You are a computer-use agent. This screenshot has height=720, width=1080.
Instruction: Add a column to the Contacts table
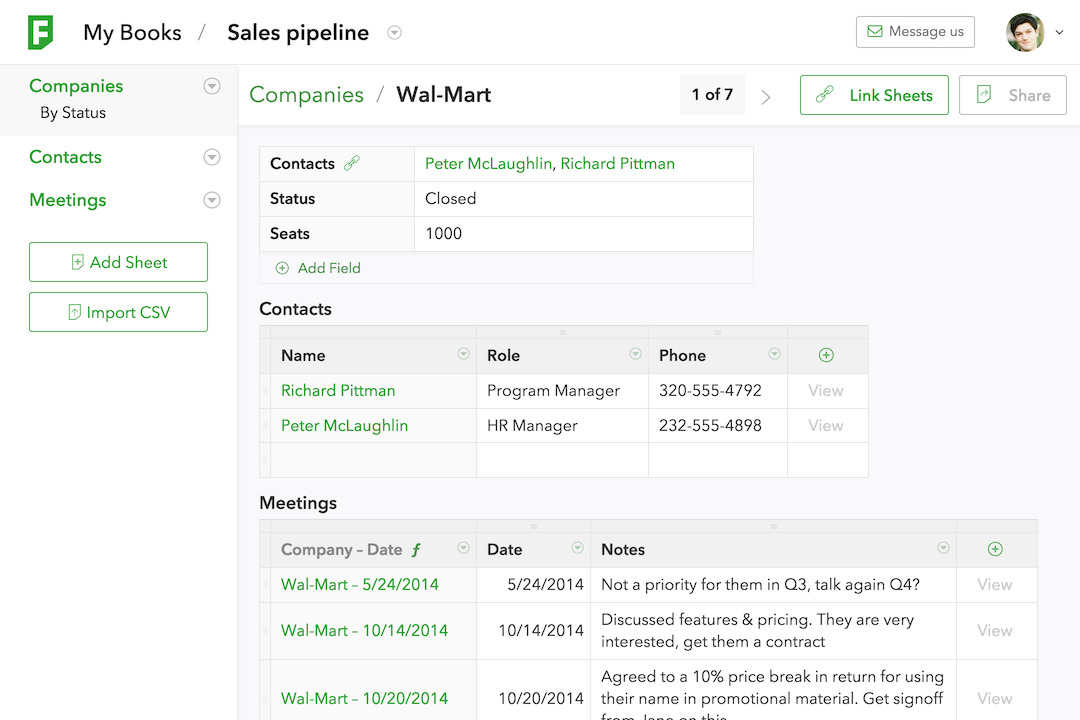[x=826, y=356]
